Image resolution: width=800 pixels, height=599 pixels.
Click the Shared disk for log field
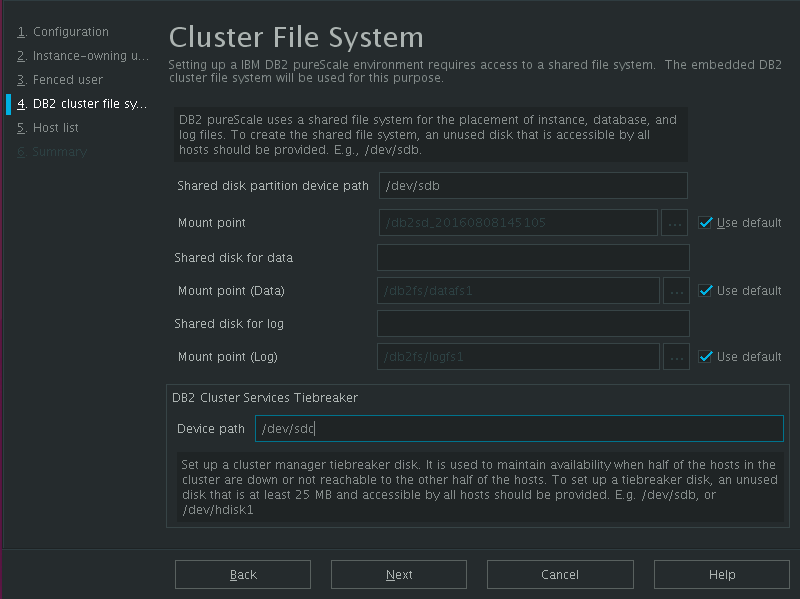532,323
